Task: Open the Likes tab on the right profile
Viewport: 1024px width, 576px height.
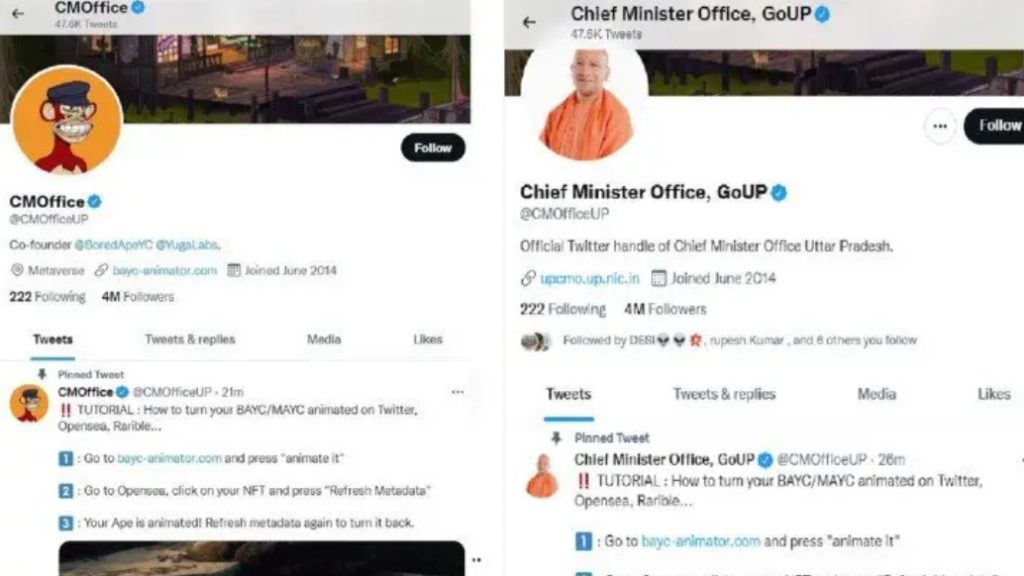Action: pyautogui.click(x=994, y=394)
